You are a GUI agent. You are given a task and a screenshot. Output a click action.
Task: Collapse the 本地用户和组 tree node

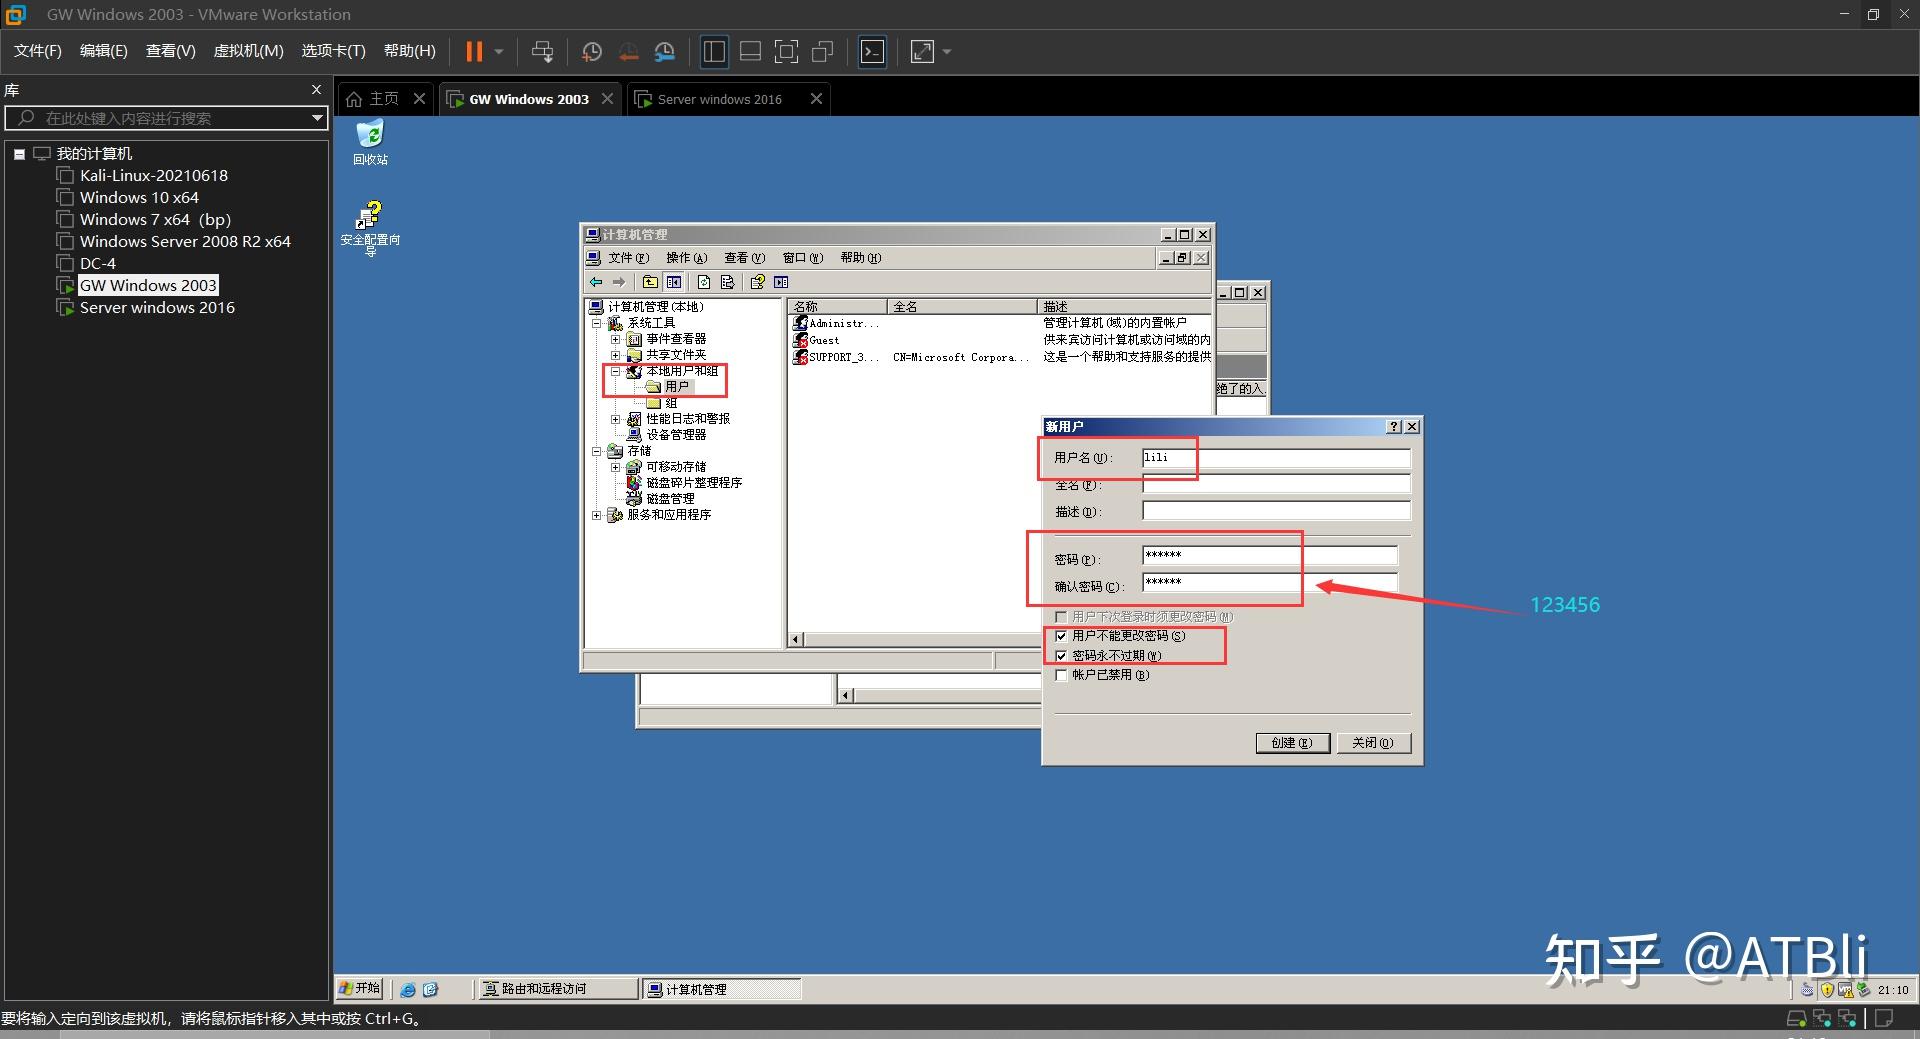click(x=616, y=371)
